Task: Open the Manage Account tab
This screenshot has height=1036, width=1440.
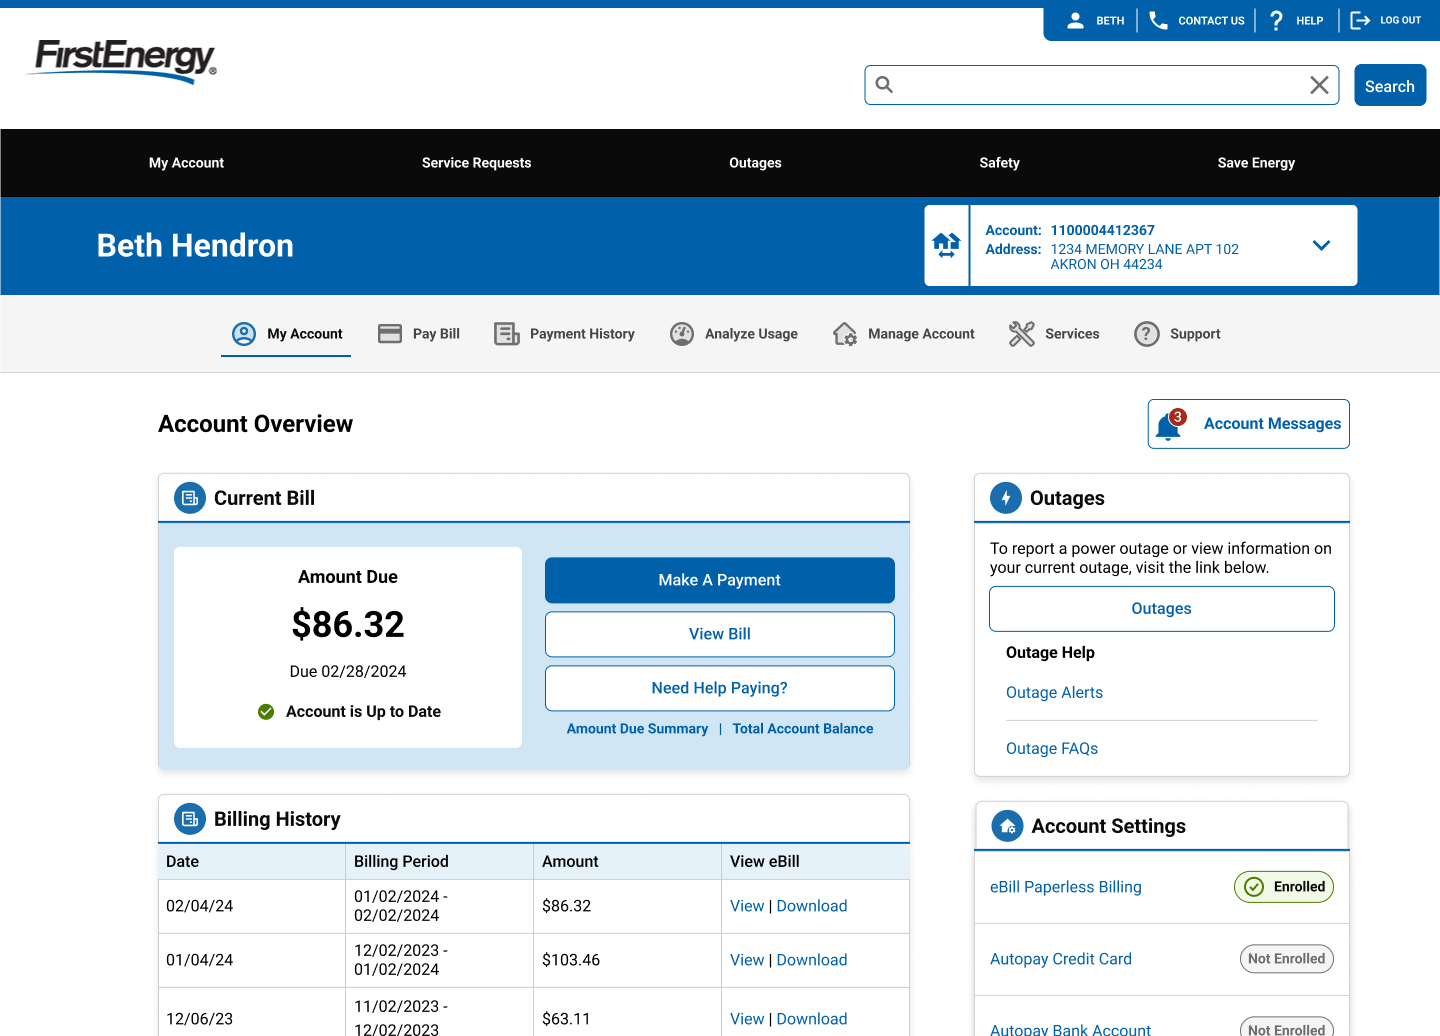Action: point(904,334)
